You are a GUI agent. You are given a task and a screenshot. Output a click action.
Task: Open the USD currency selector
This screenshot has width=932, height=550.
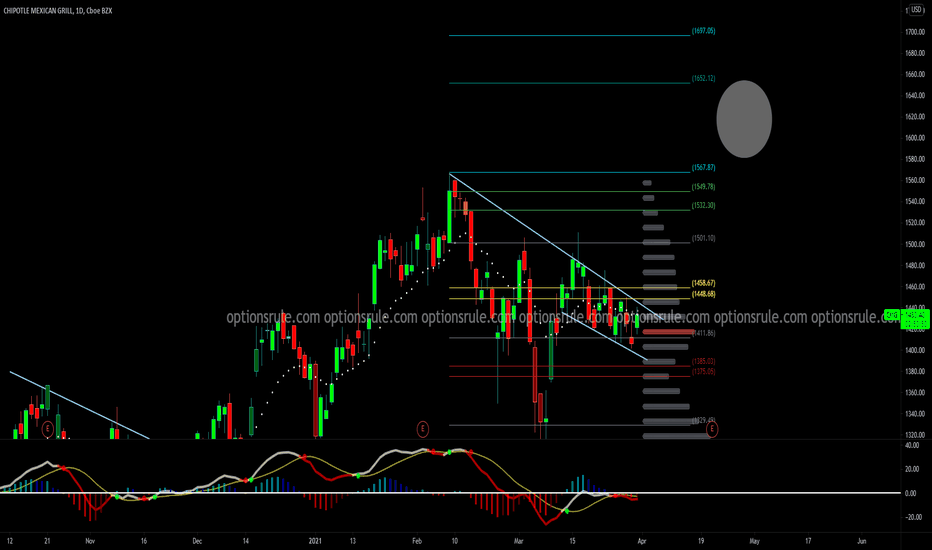[916, 10]
